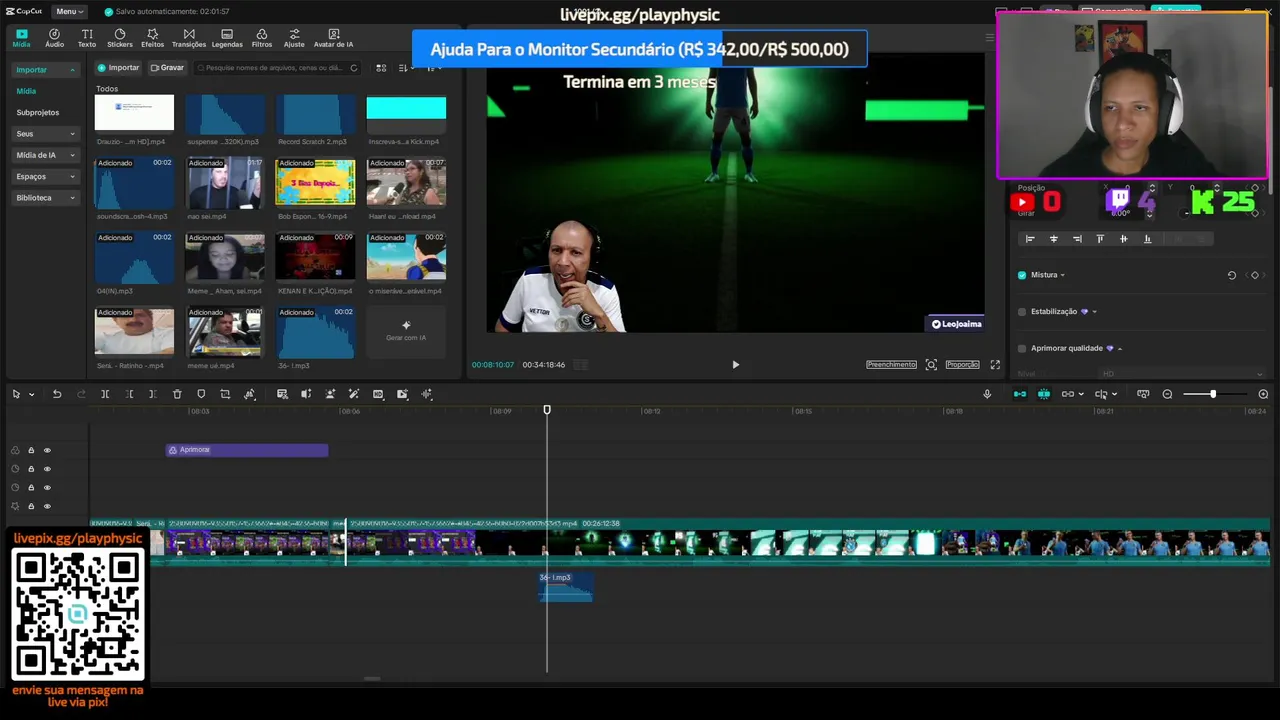This screenshot has width=1280, height=720.
Task: Click the magic wand icon in timeline toolbar
Action: (354, 394)
